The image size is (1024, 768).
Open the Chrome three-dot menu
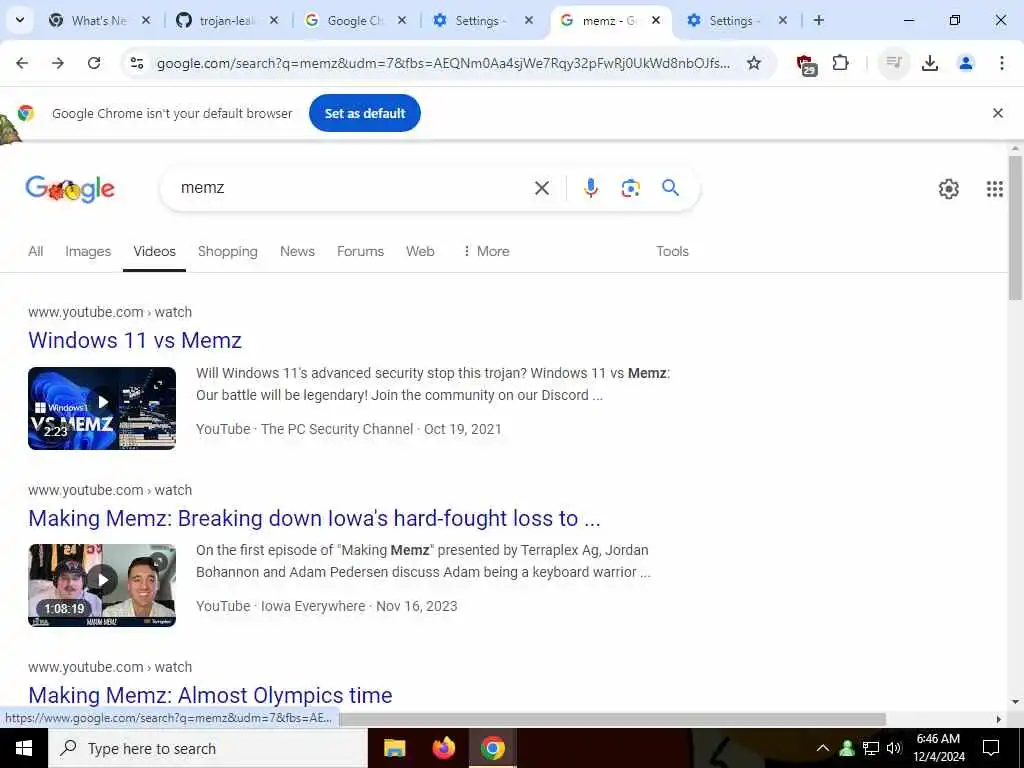tap(1001, 63)
